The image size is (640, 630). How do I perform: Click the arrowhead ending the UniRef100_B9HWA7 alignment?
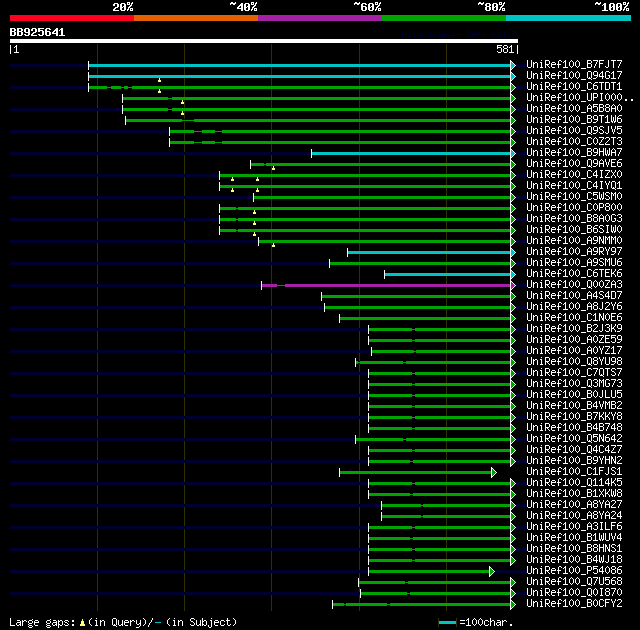tap(513, 153)
